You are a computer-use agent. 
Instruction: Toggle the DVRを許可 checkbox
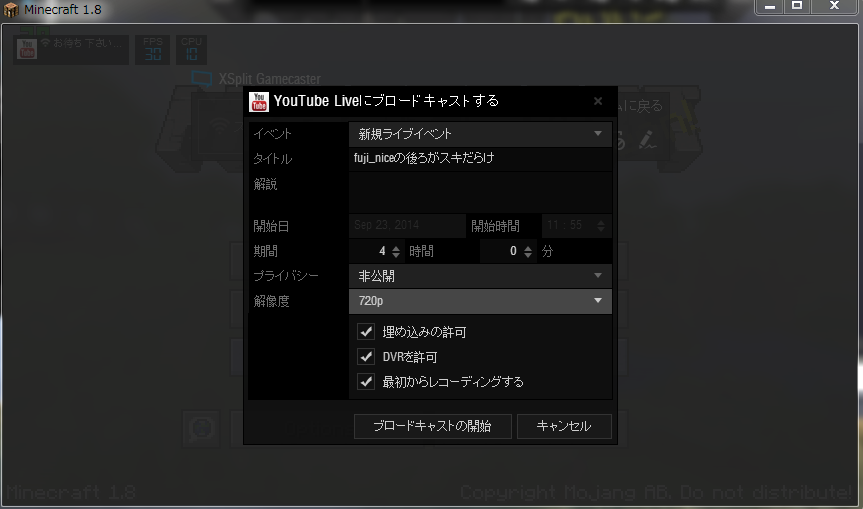click(366, 357)
